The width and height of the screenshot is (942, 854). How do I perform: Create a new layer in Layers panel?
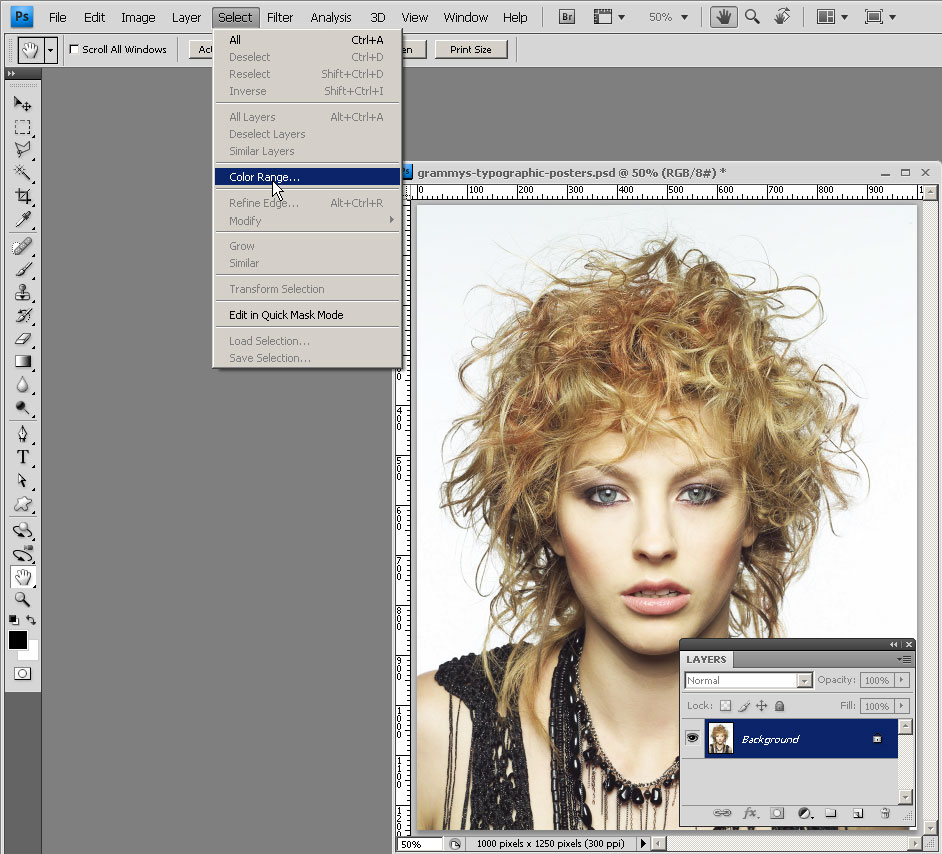click(857, 814)
